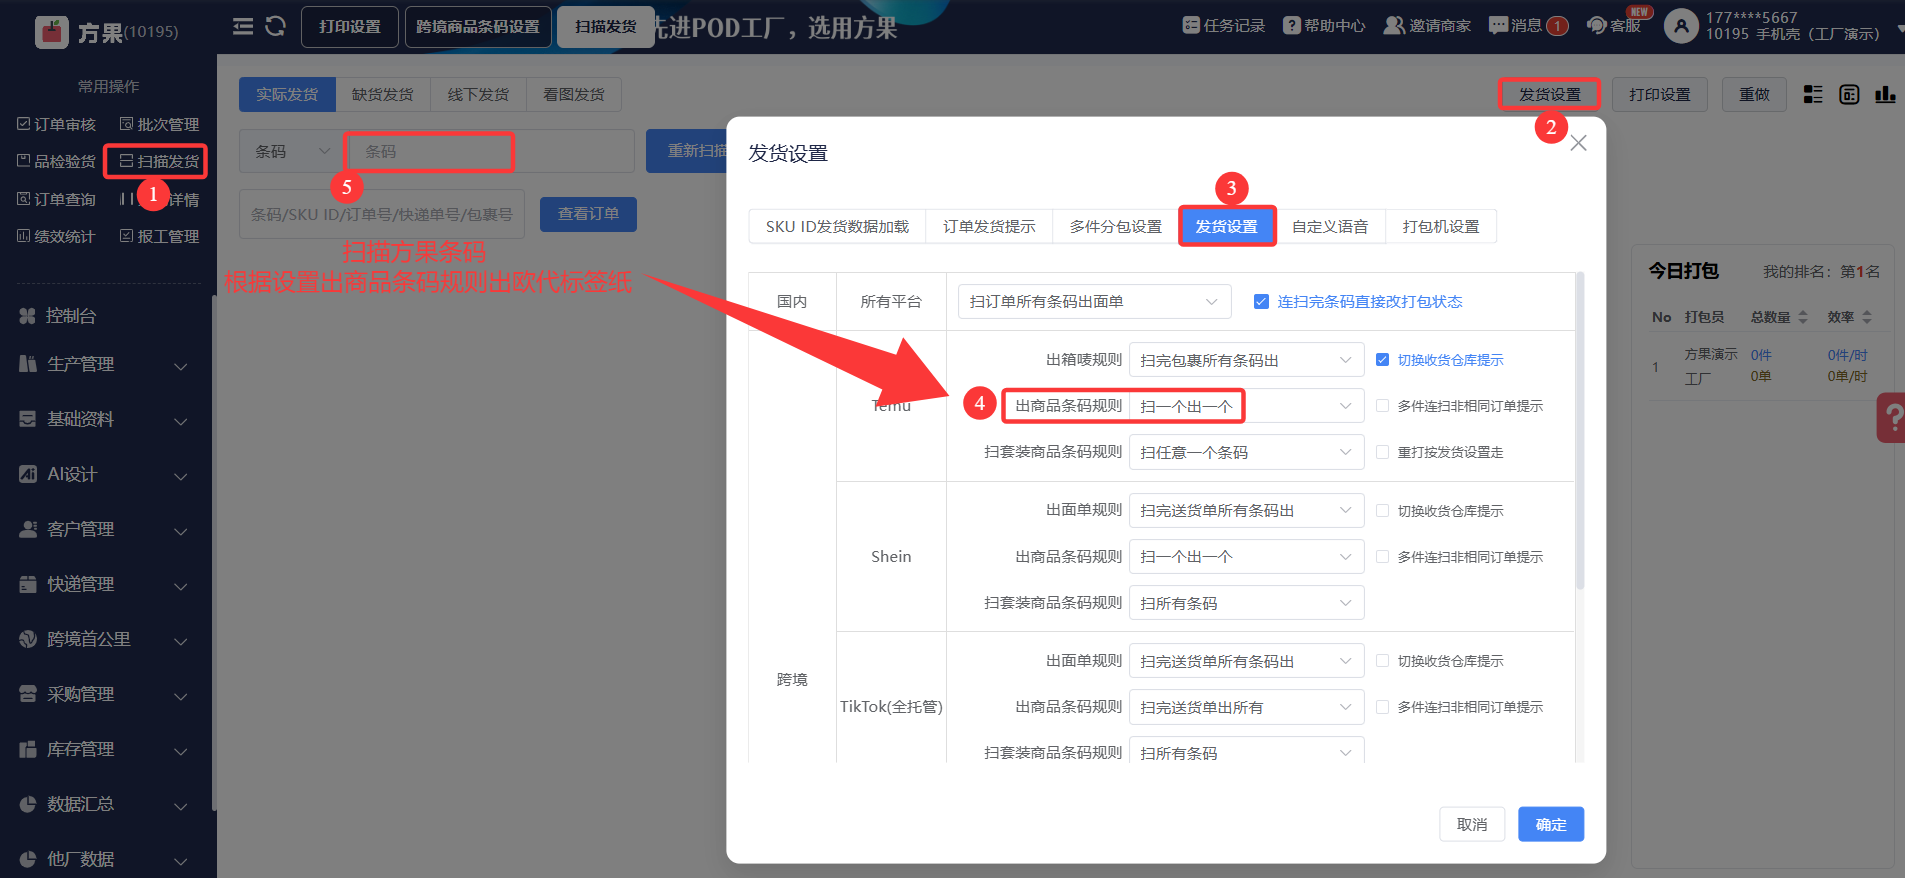Focus the 条码/SKU ID/订单号 search field
1905x878 pixels.
382,214
